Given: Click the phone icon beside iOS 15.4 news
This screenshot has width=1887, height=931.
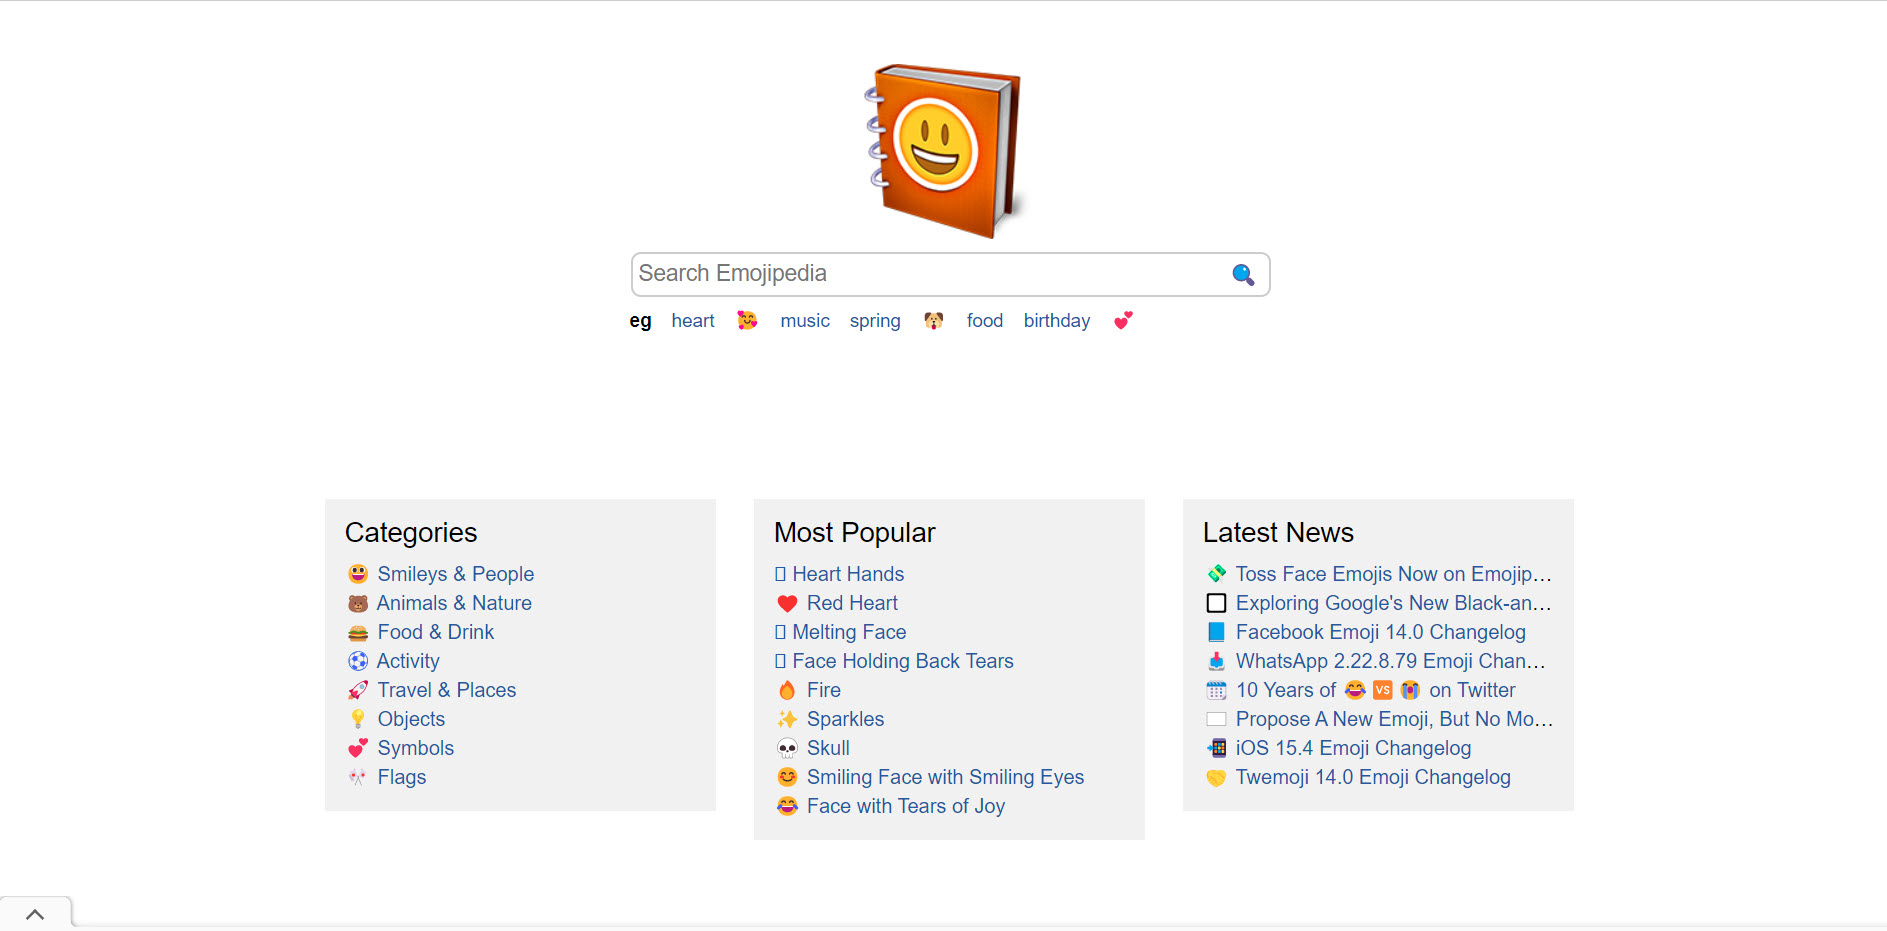Looking at the screenshot, I should [1216, 748].
